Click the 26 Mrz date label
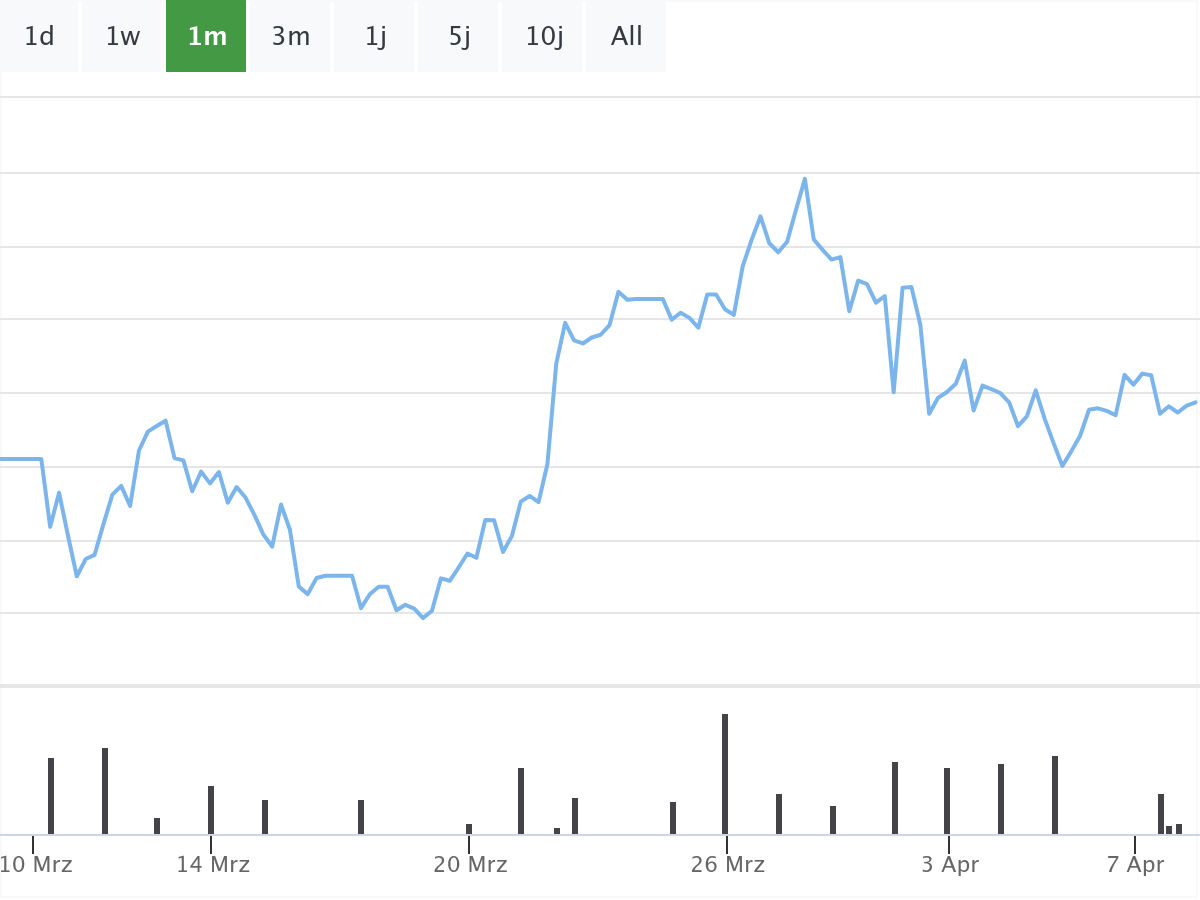This screenshot has width=1200, height=900. tap(727, 864)
